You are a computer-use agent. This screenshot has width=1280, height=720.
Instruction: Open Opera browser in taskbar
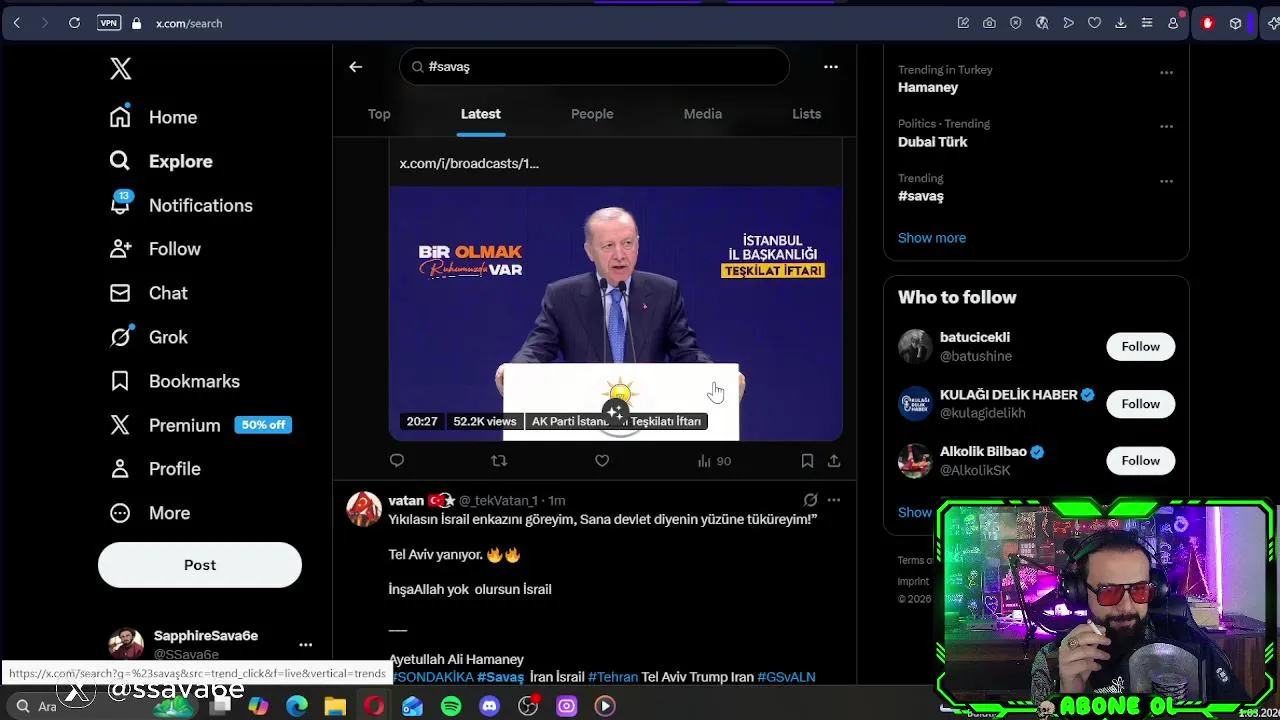(374, 706)
